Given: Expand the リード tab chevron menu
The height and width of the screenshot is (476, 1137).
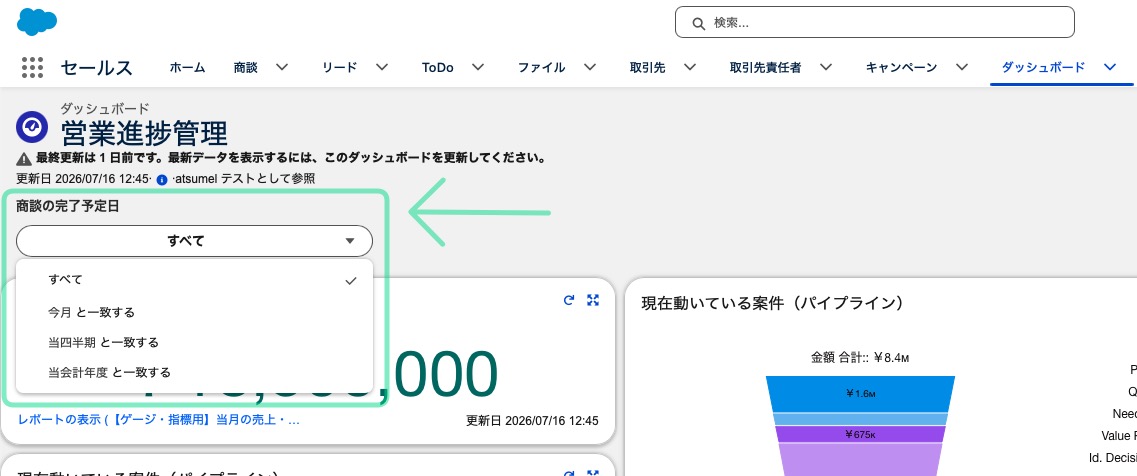Looking at the screenshot, I should [382, 67].
